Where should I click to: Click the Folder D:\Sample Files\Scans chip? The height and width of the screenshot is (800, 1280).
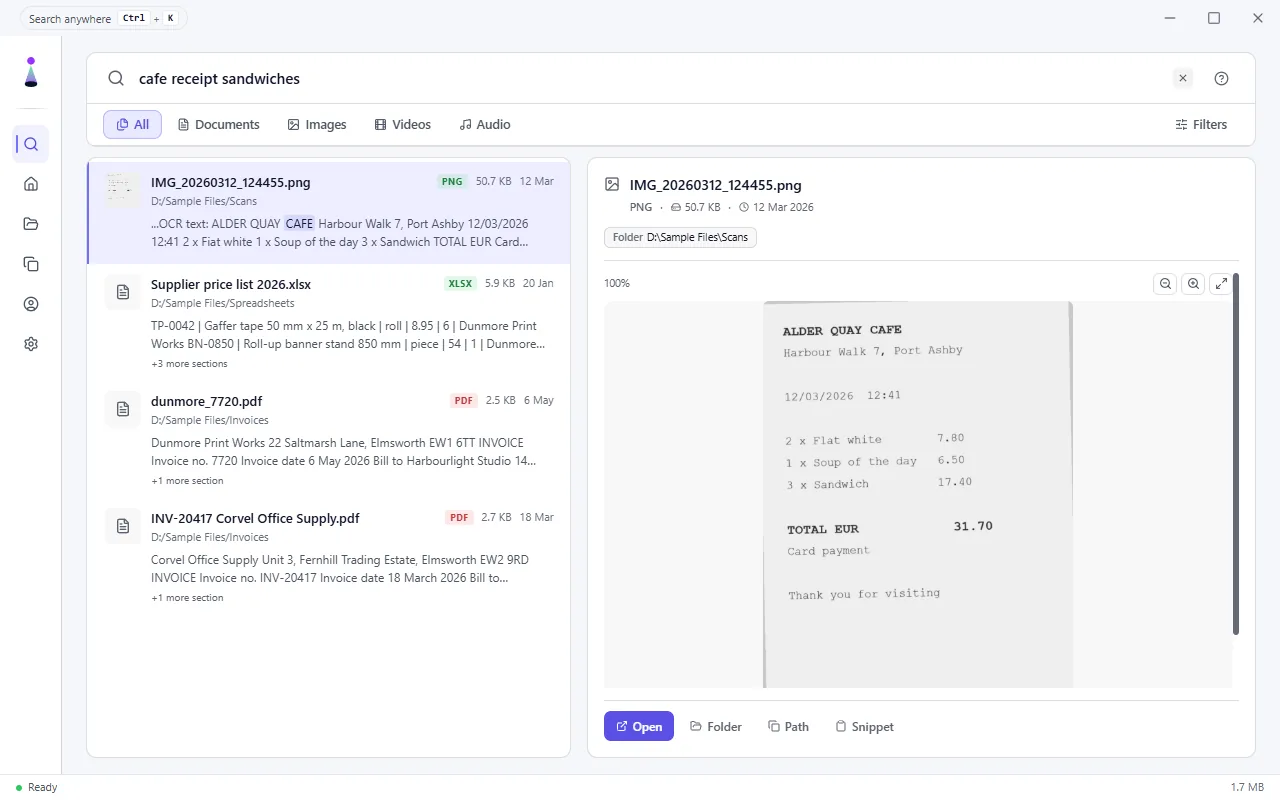680,238
